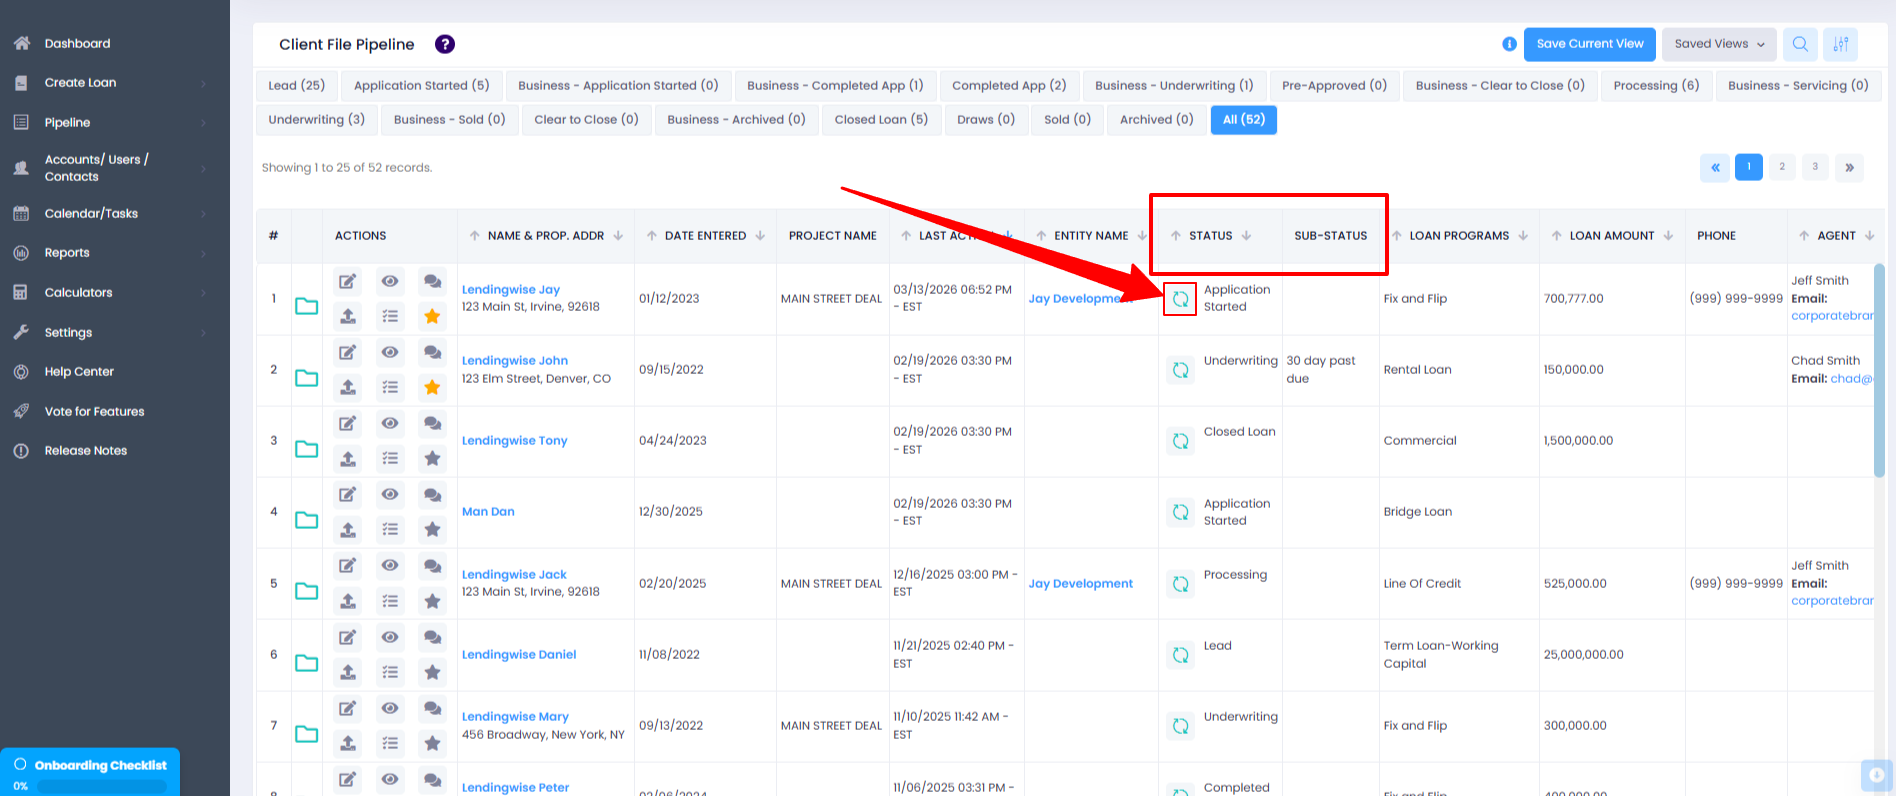Toggle the favorite star for Lendingwise Tony
The width and height of the screenshot is (1896, 796).
click(x=432, y=459)
